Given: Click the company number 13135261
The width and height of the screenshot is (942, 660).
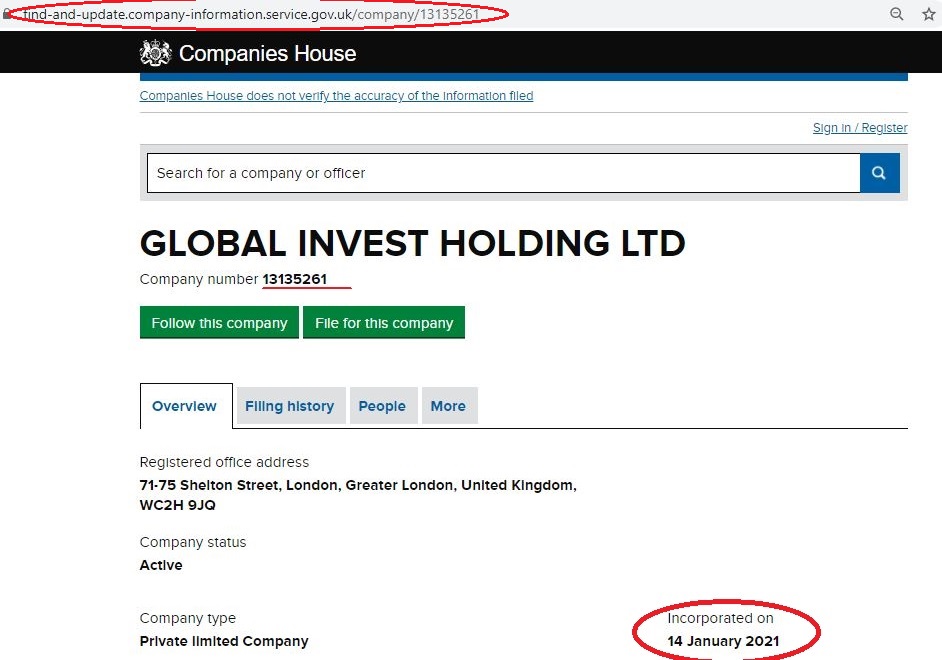Looking at the screenshot, I should click(x=294, y=279).
